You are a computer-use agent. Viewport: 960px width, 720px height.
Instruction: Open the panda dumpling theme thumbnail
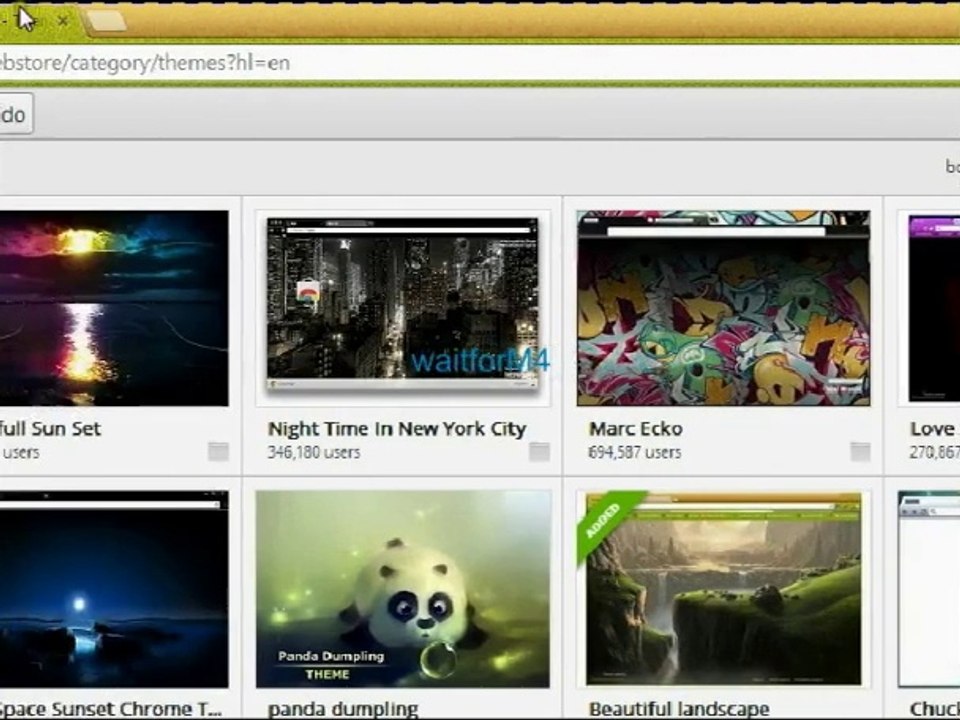(402, 588)
